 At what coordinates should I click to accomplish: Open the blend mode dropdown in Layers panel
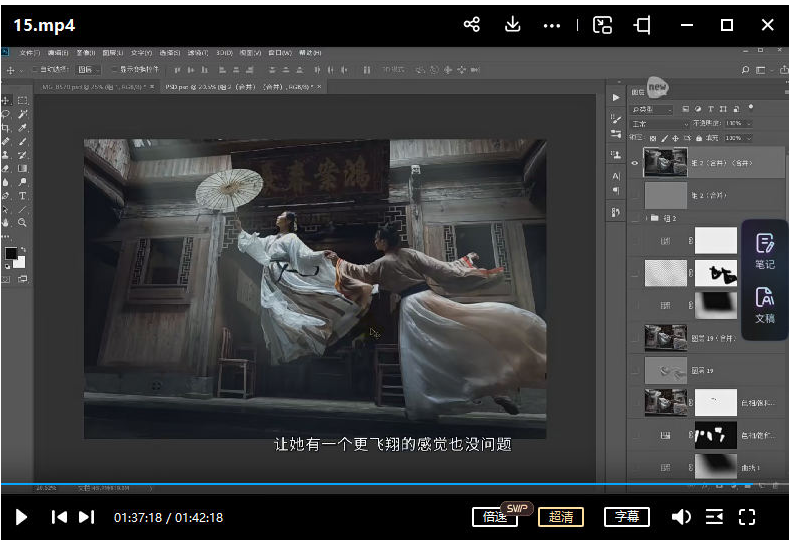pyautogui.click(x=660, y=123)
